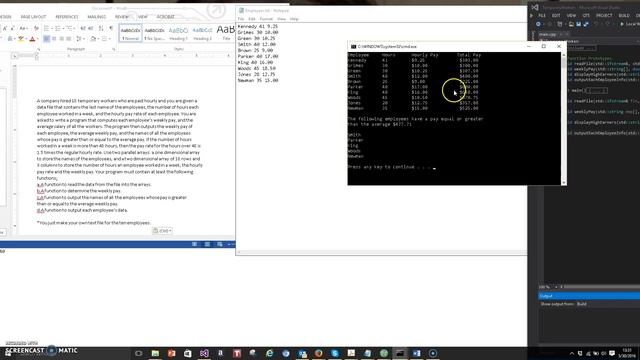Toggle Show paragraph marks in Word
This screenshot has height=360, width=640.
coord(111,28)
